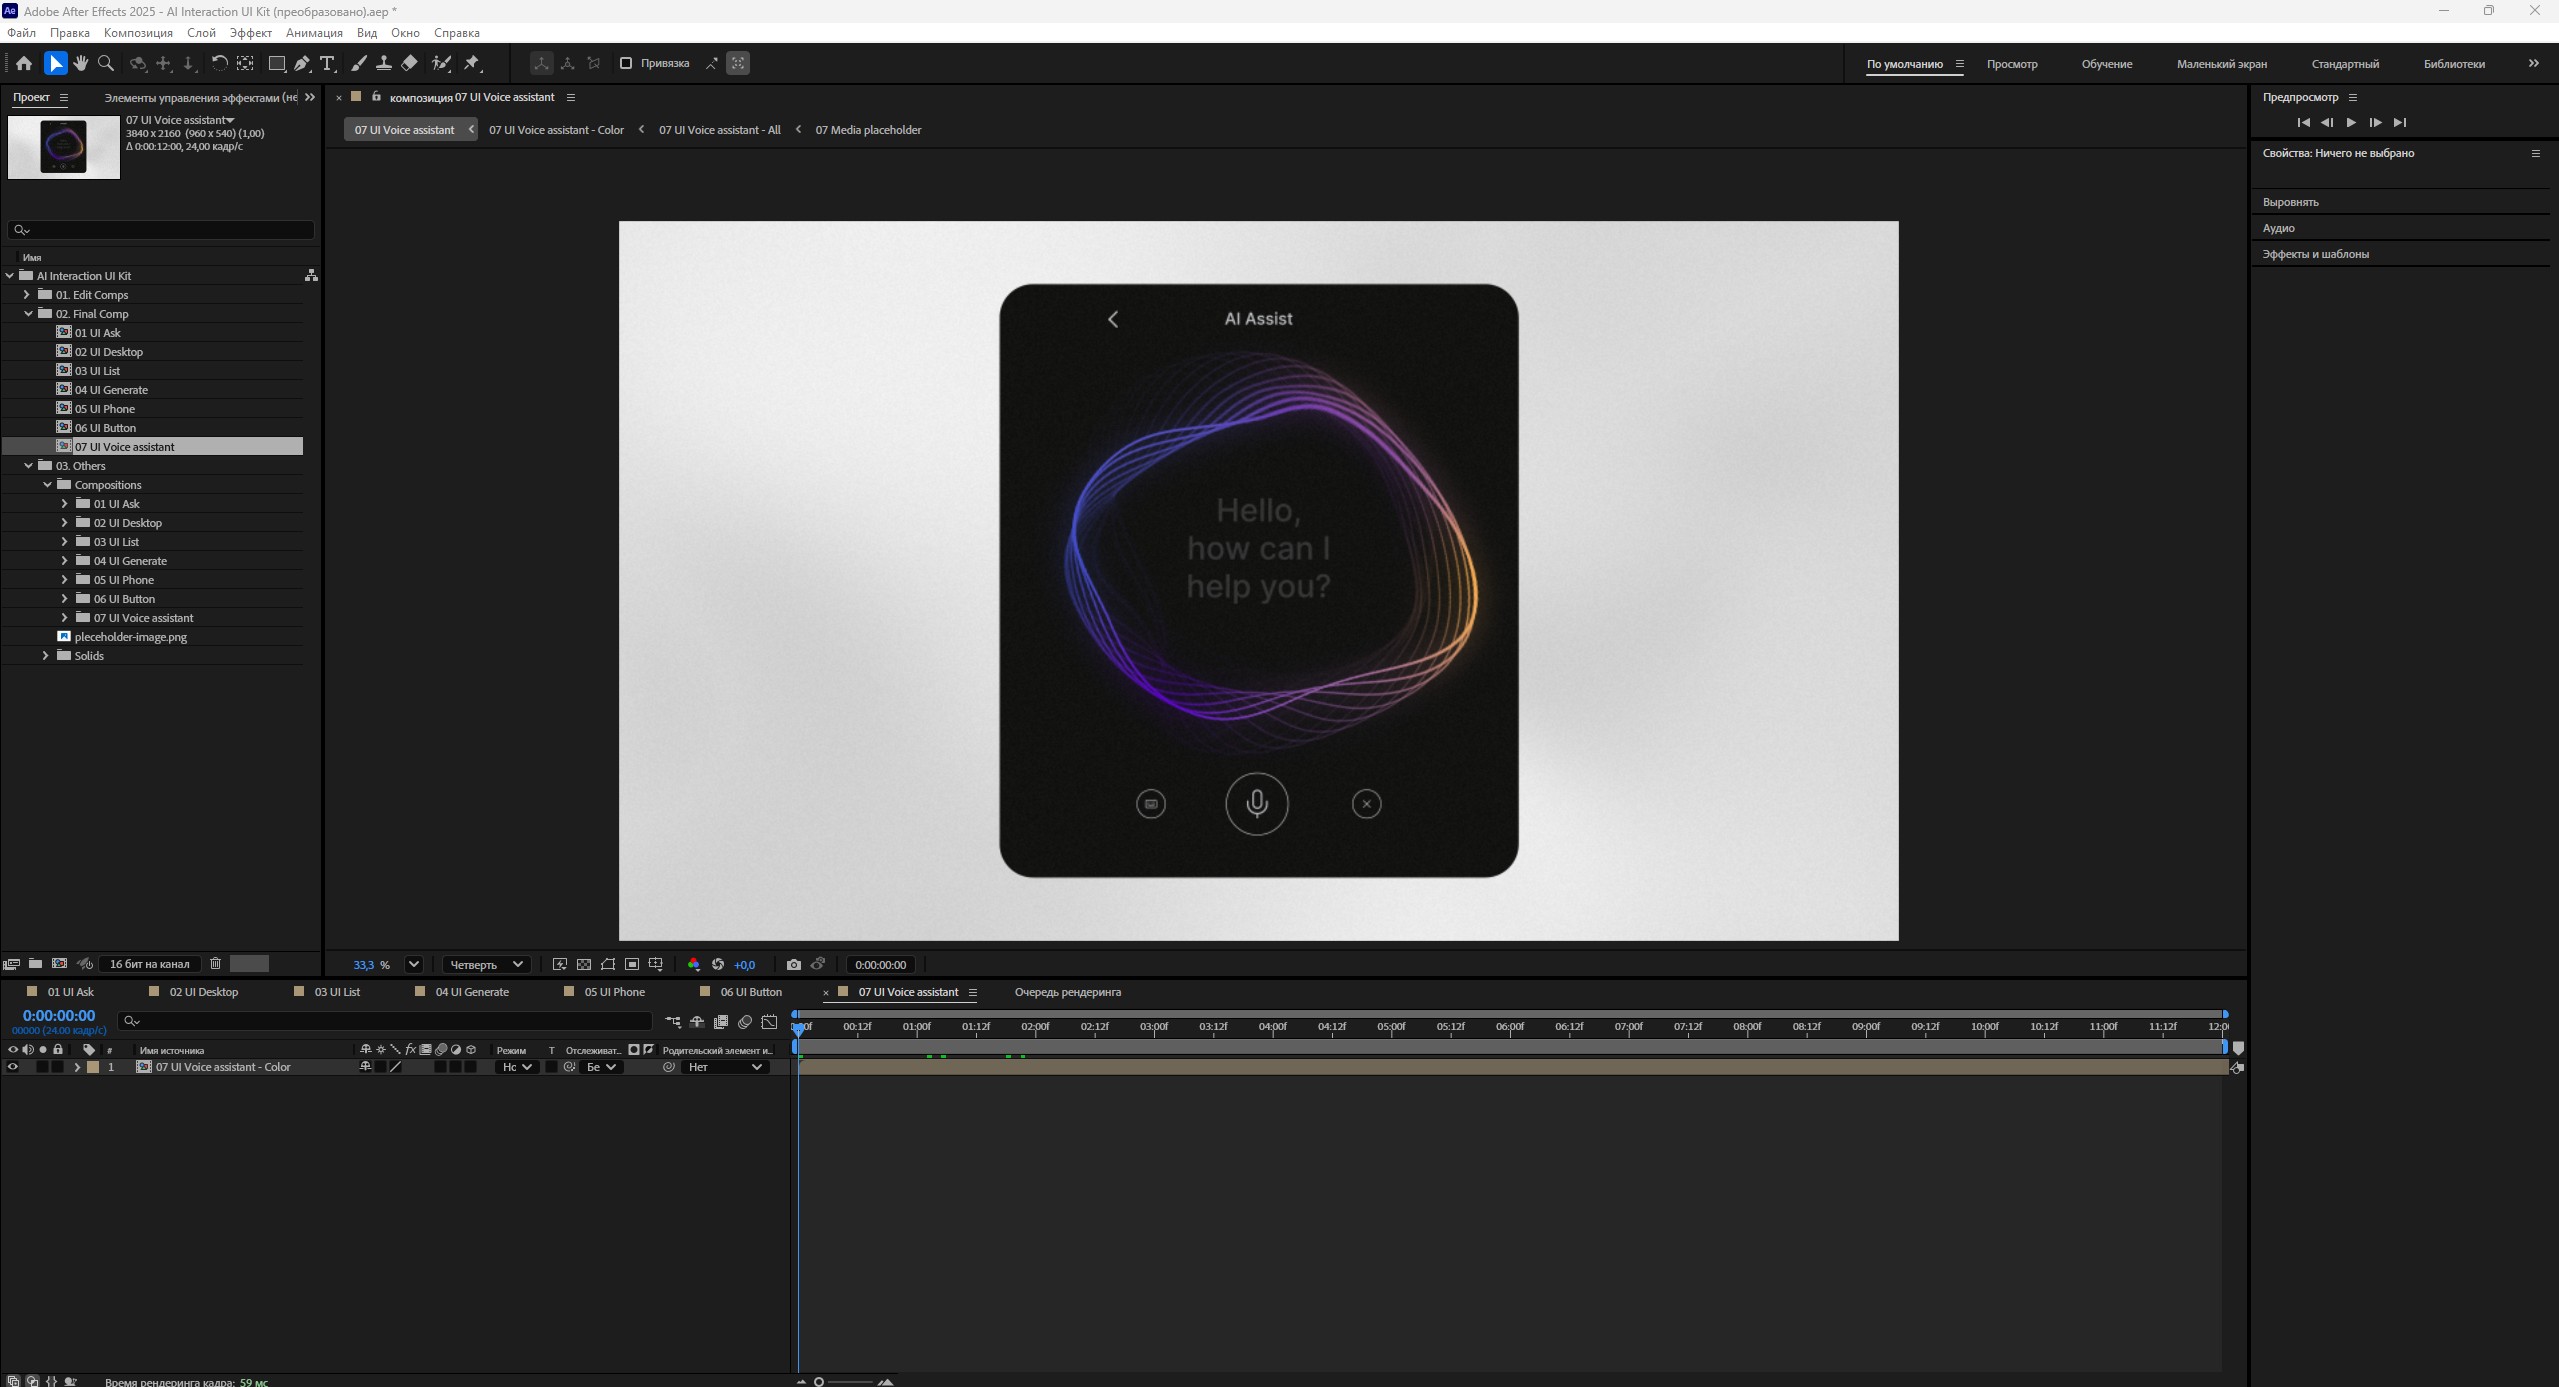The height and width of the screenshot is (1387, 2559).
Task: Click the snapshot camera icon
Action: coord(793,964)
